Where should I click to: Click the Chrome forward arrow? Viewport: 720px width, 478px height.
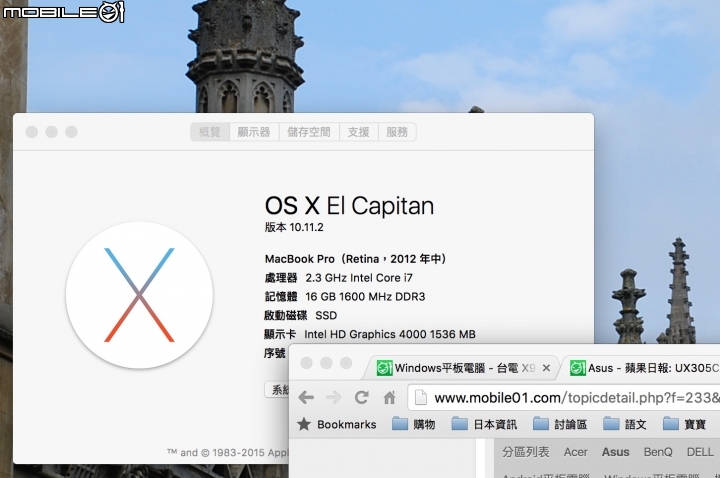point(333,397)
